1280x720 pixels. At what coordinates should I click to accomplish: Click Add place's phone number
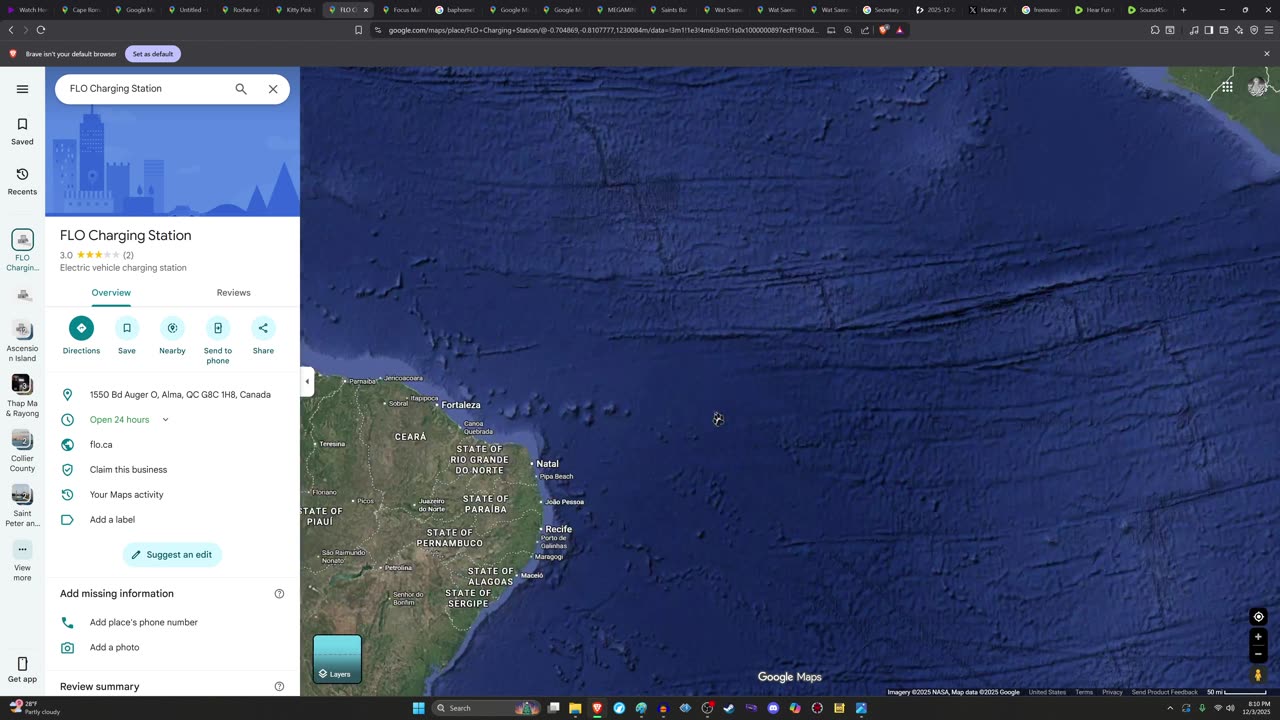pos(172,622)
